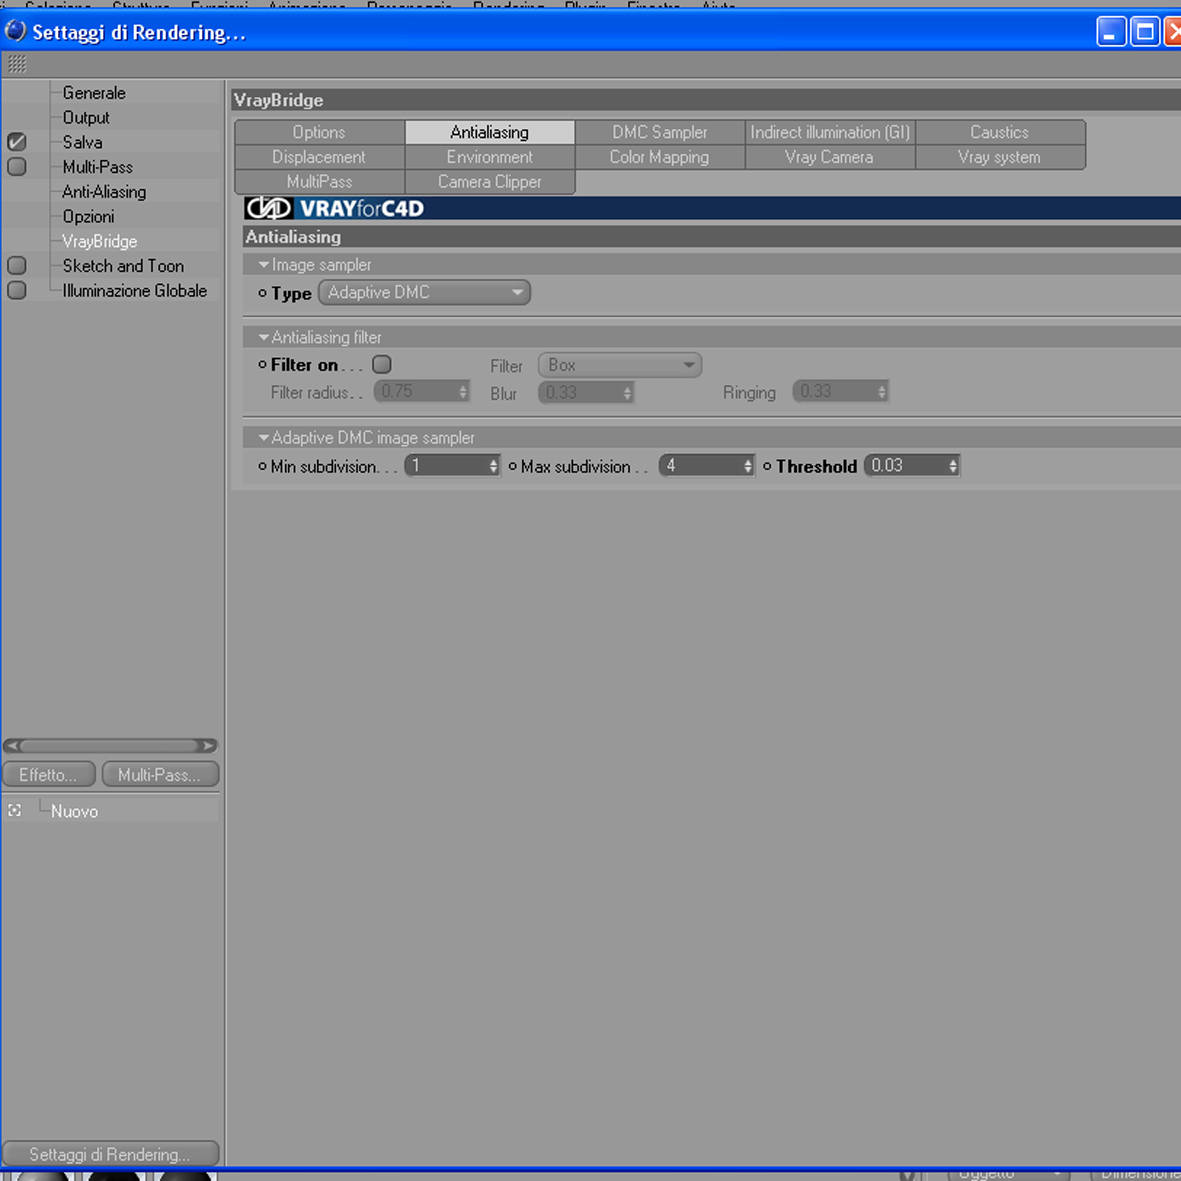Select Anti-Aliasing in the settings list
This screenshot has width=1181, height=1181.
104,191
